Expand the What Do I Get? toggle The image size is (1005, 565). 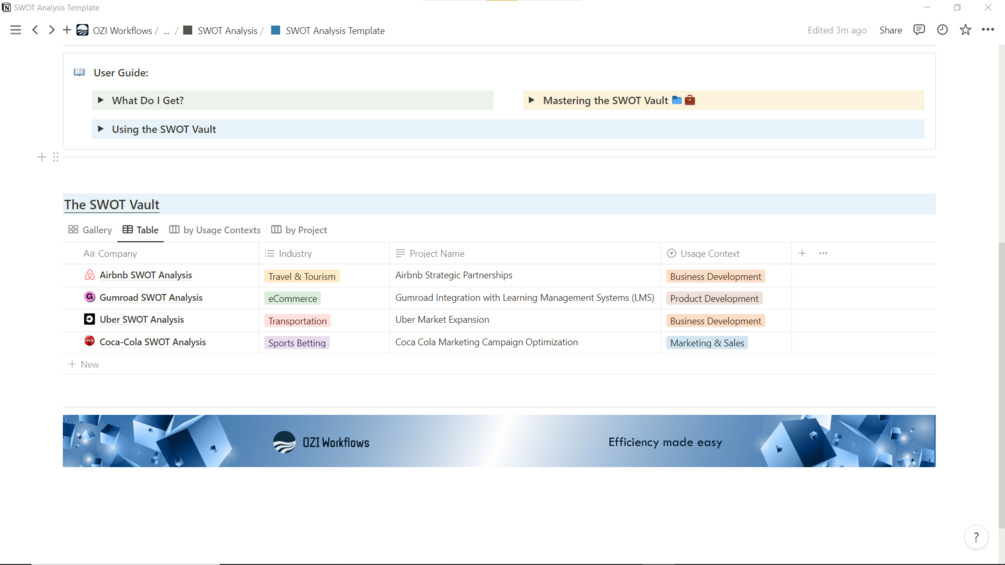101,100
